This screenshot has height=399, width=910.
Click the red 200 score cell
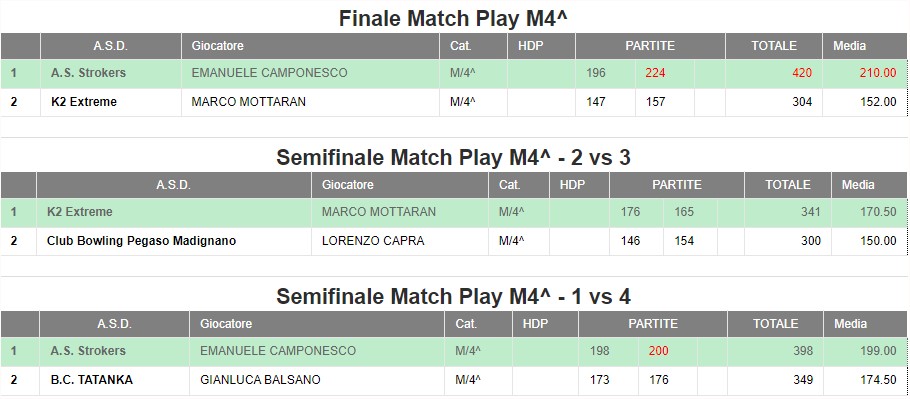[x=659, y=351]
